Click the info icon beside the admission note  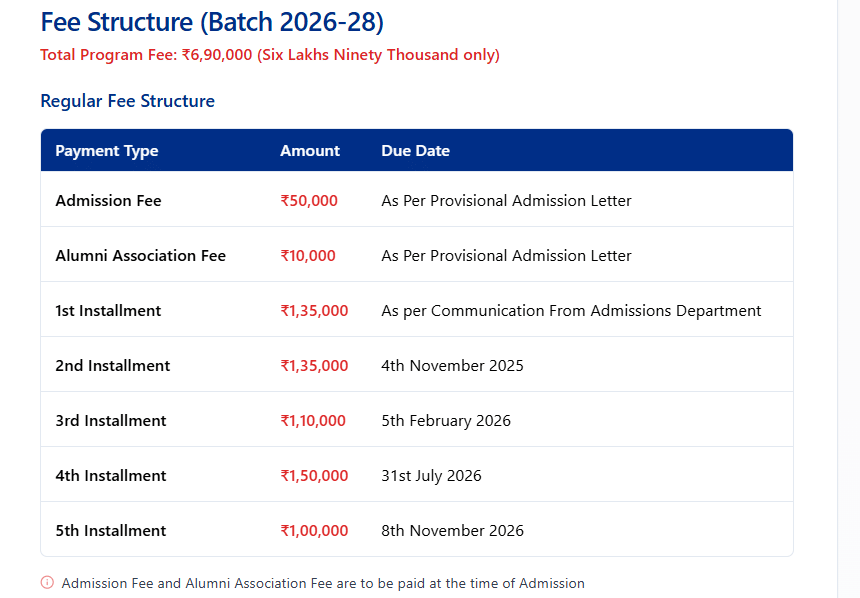point(47,583)
